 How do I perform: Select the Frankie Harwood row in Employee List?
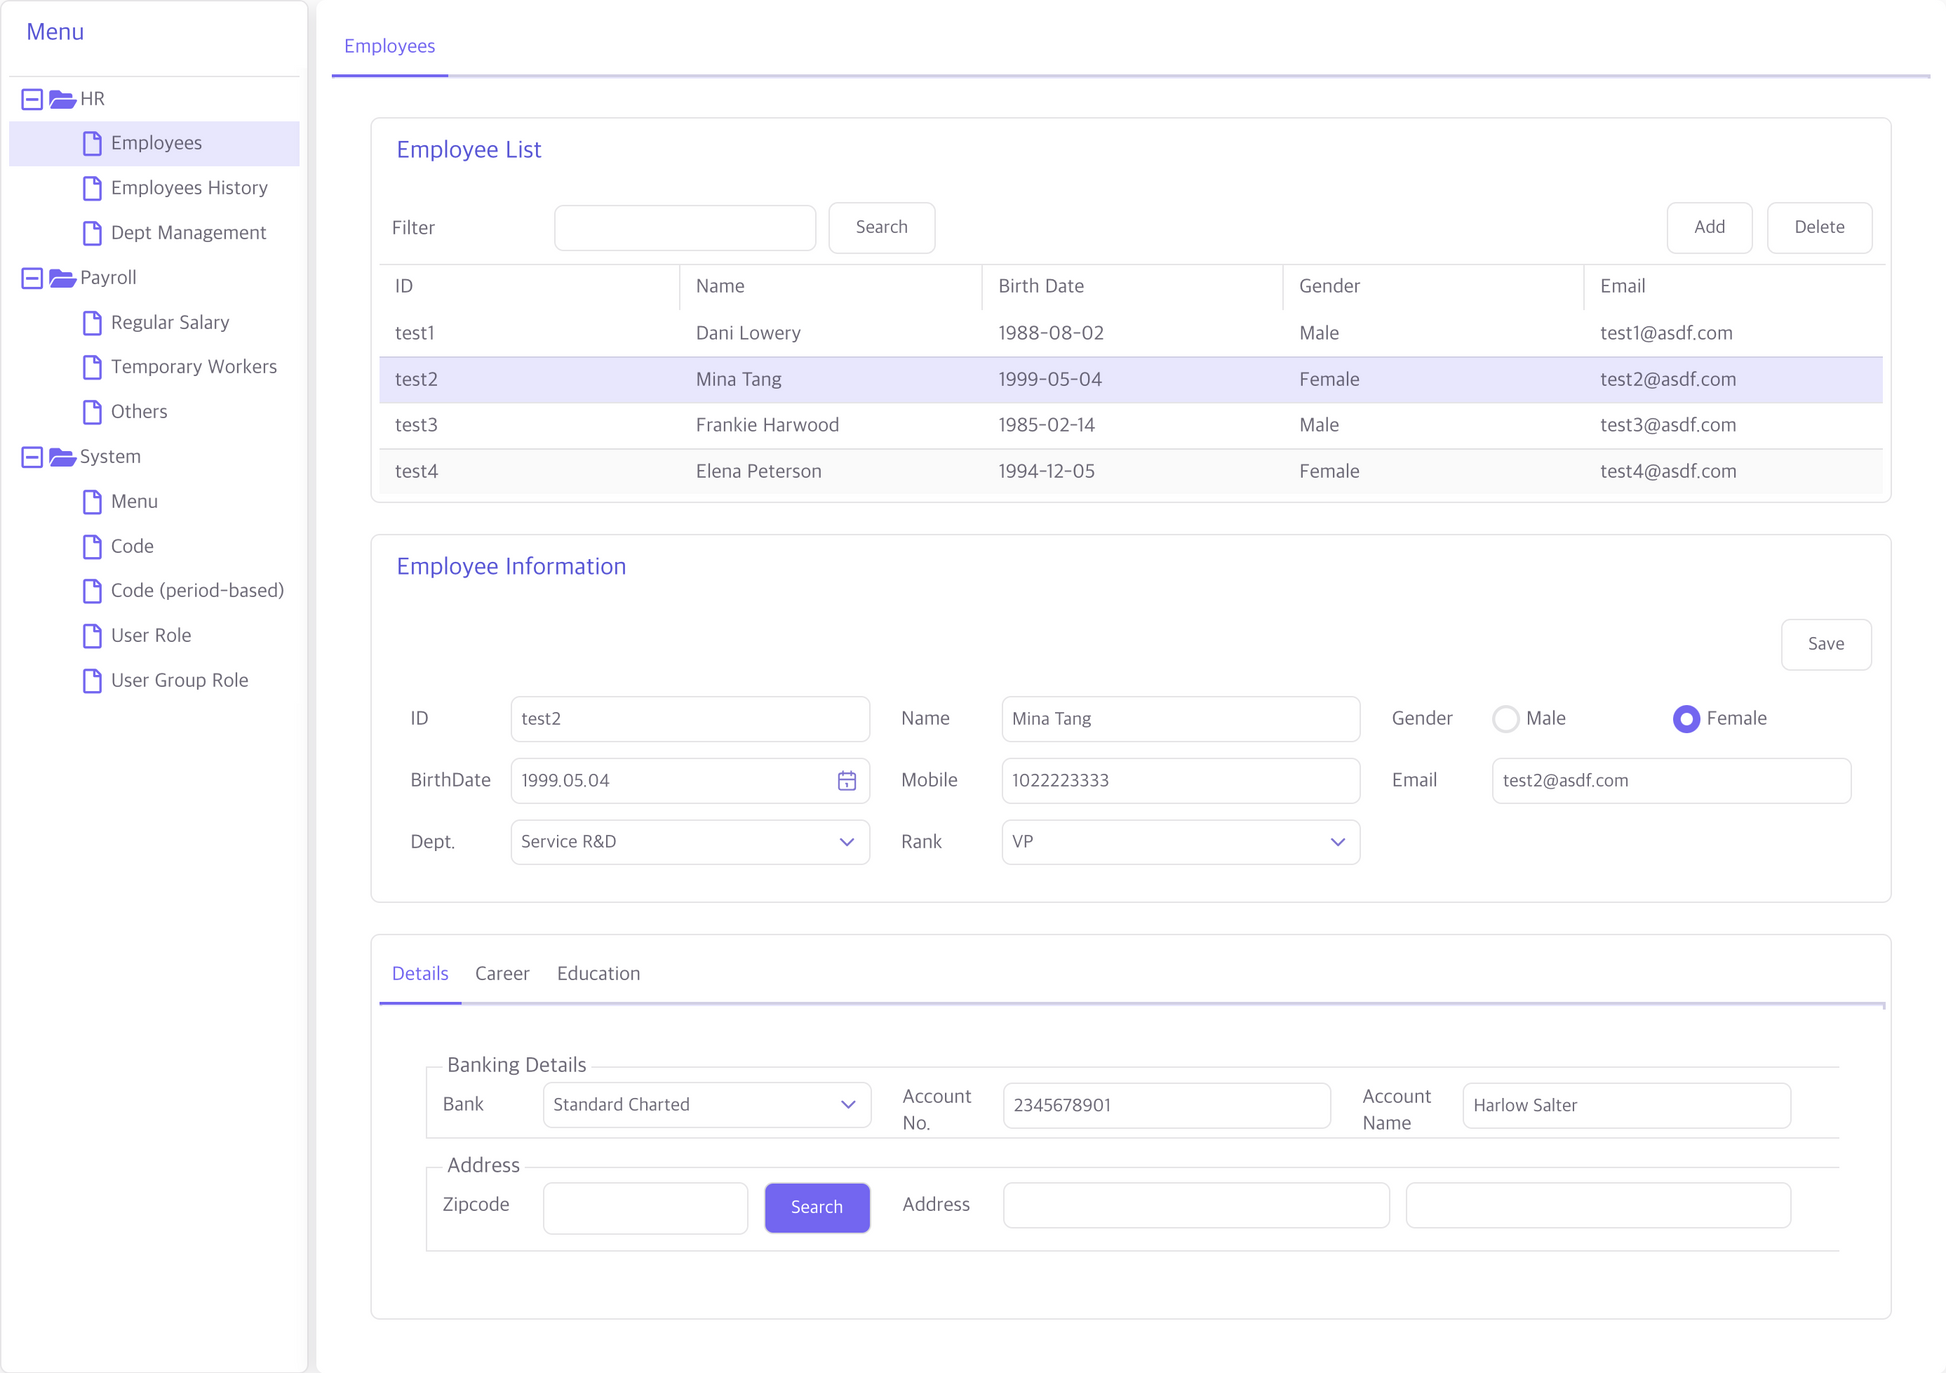767,425
